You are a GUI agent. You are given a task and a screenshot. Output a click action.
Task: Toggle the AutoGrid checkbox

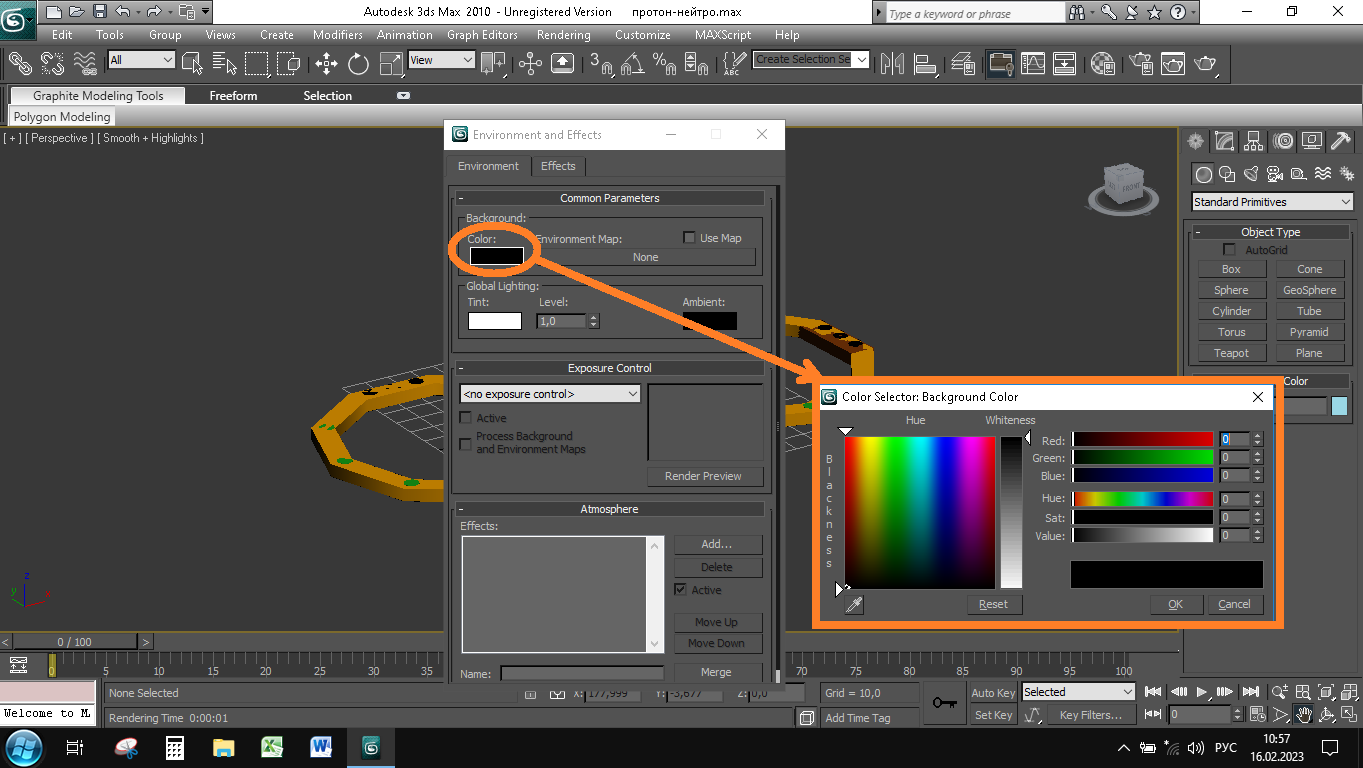coord(1230,250)
